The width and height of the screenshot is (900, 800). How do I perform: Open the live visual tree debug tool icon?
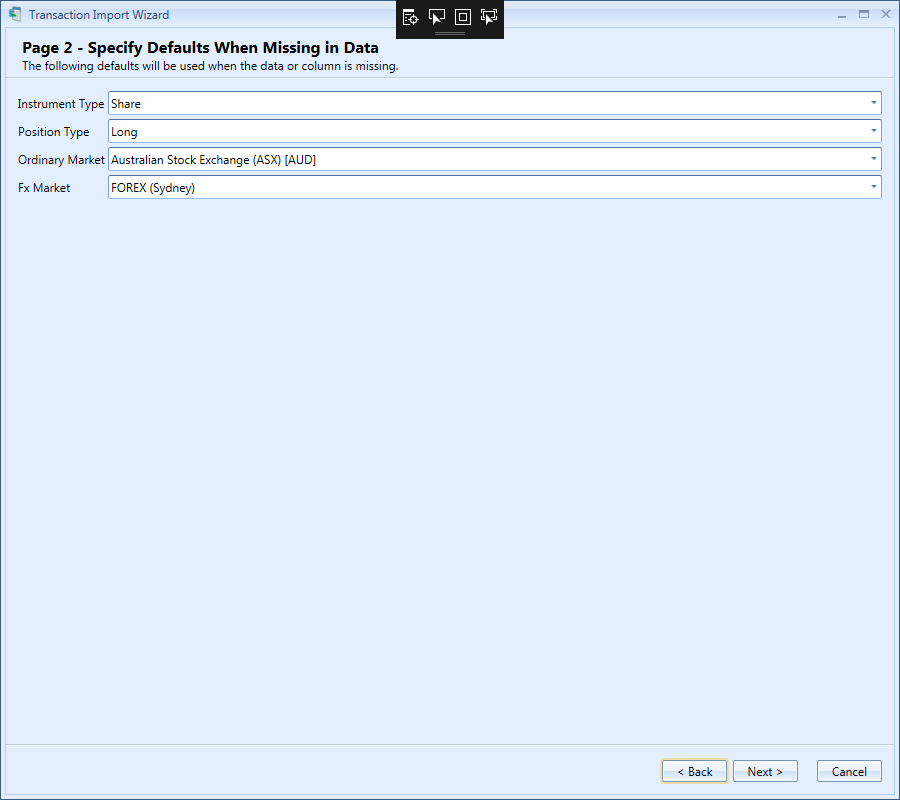(x=410, y=17)
